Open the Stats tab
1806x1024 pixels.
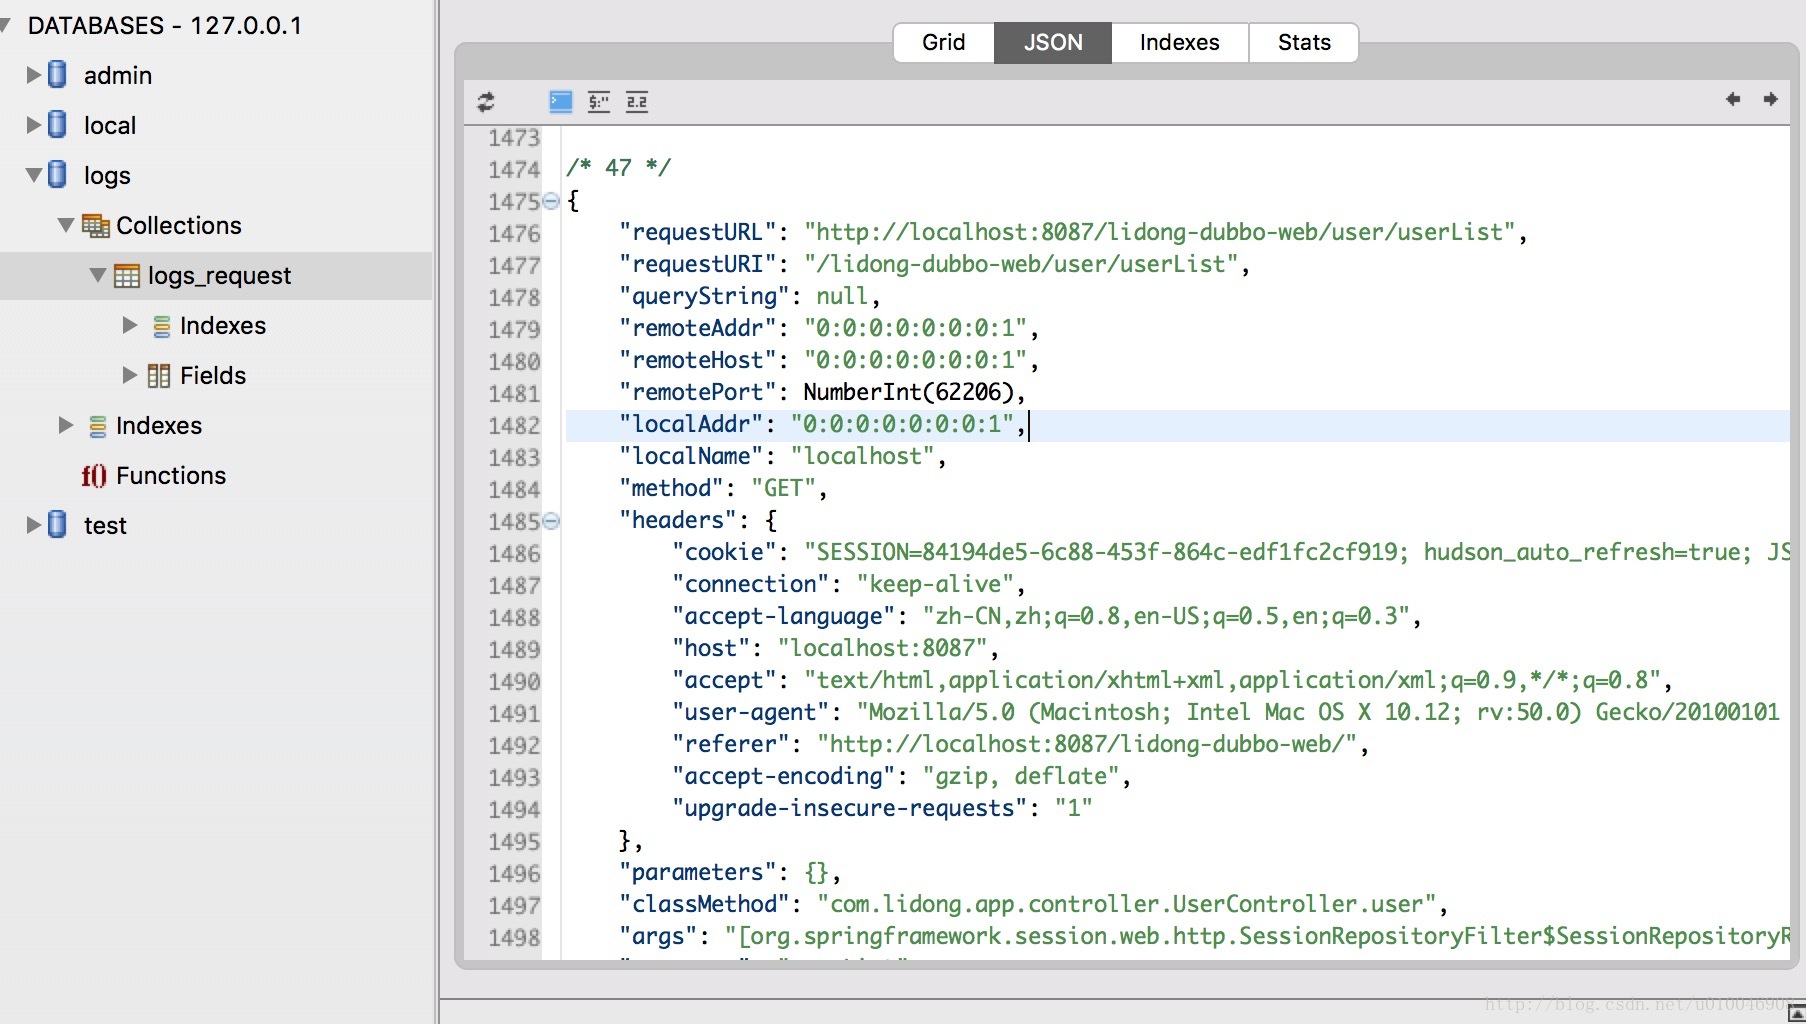[x=1304, y=42]
